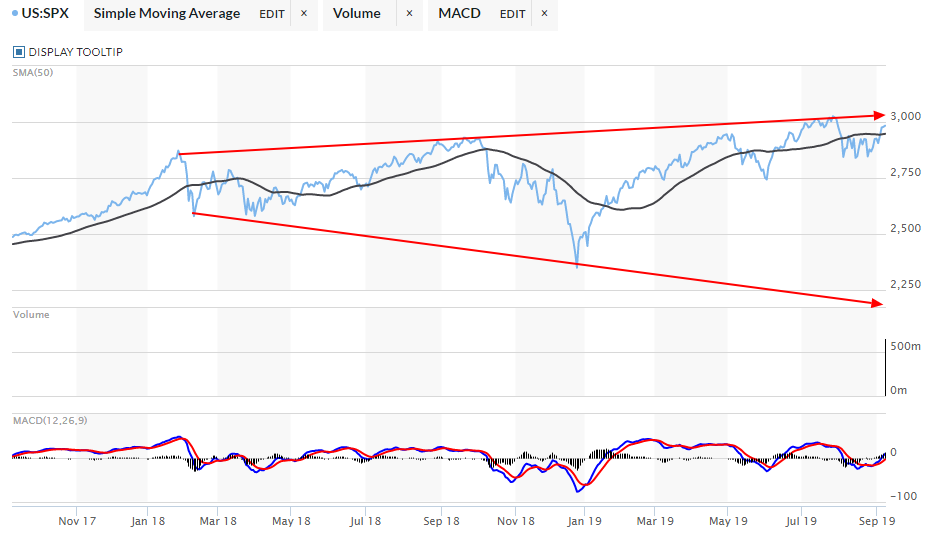Select the MACD indicator tab

tap(459, 14)
